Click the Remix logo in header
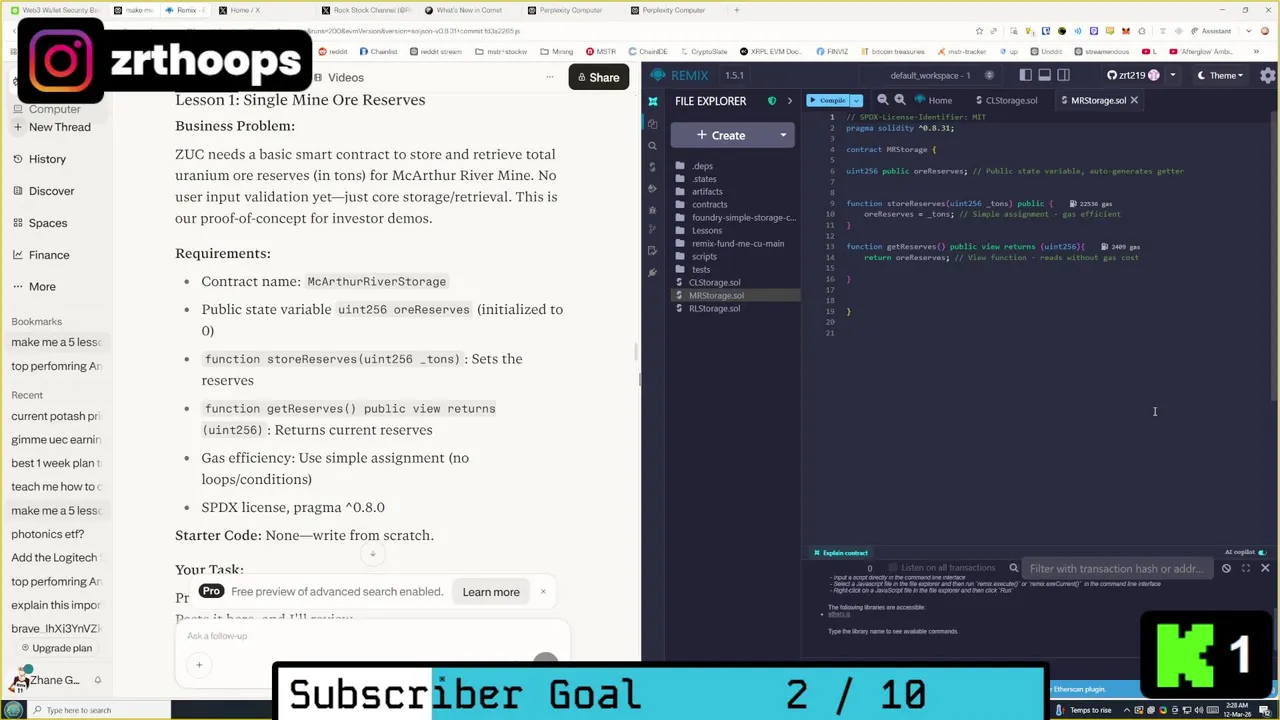 click(x=657, y=75)
